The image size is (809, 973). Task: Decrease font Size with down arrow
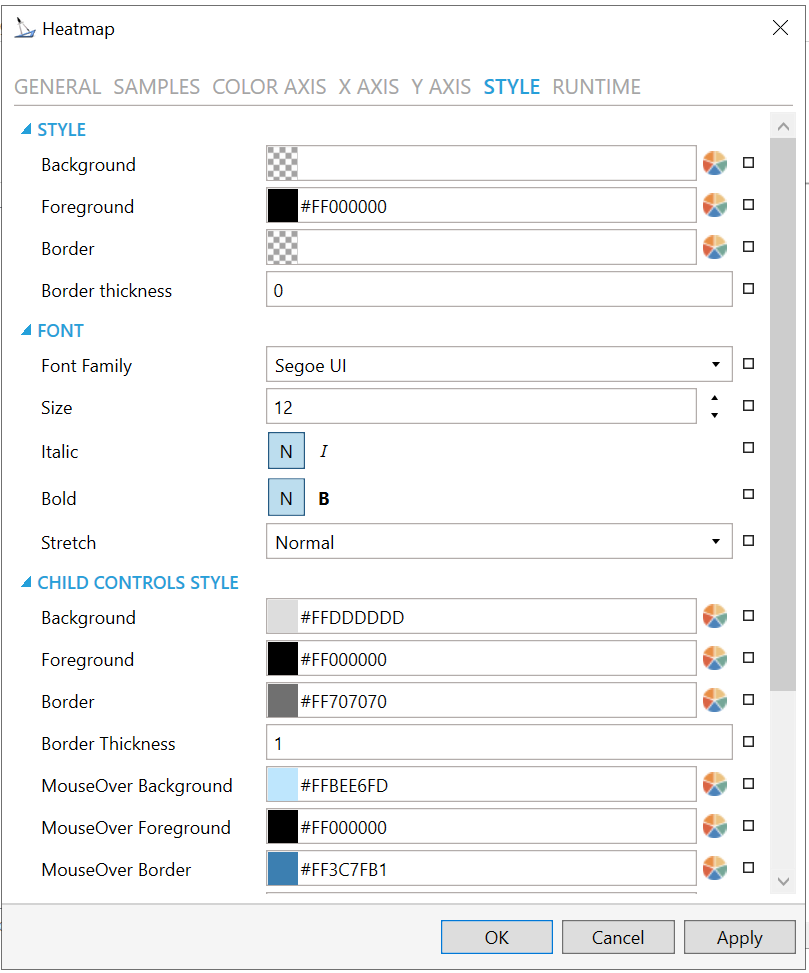pyautogui.click(x=715, y=415)
